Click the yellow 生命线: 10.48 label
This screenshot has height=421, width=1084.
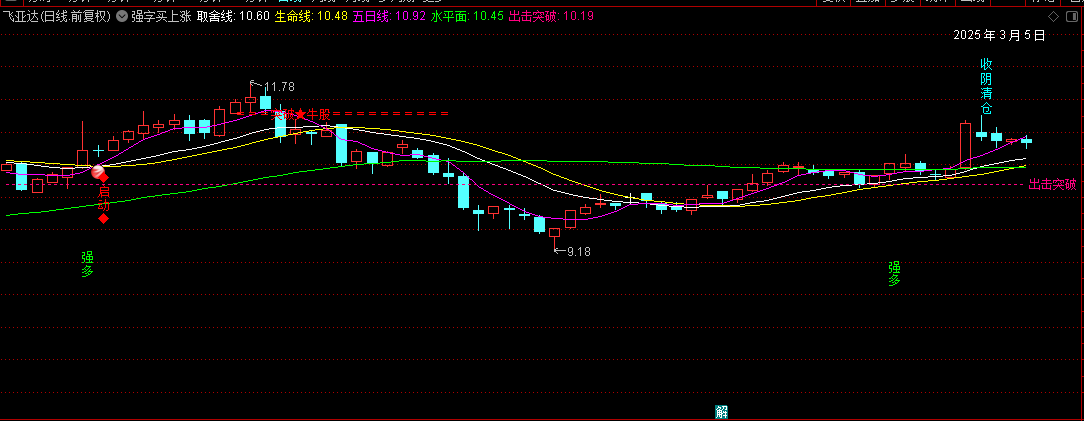(311, 17)
